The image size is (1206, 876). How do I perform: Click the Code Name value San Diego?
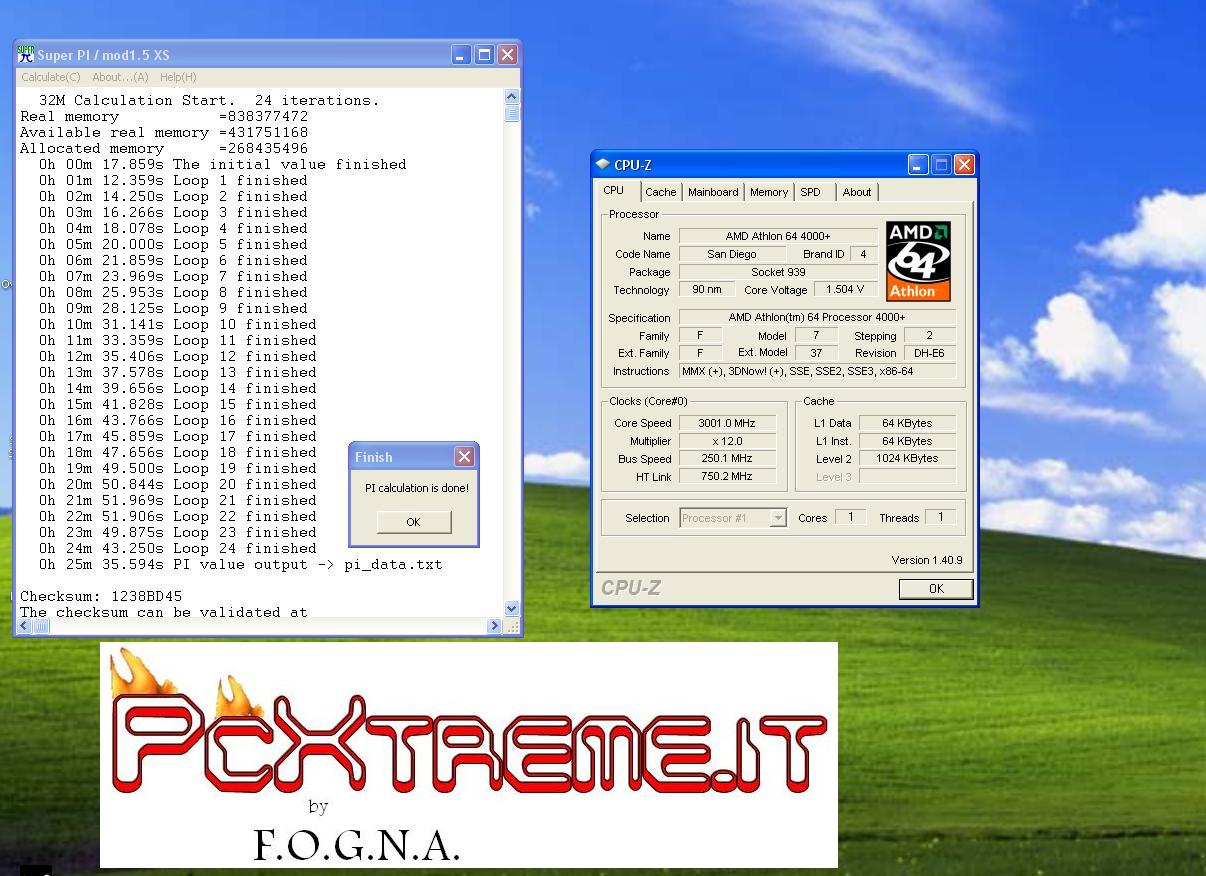click(732, 254)
